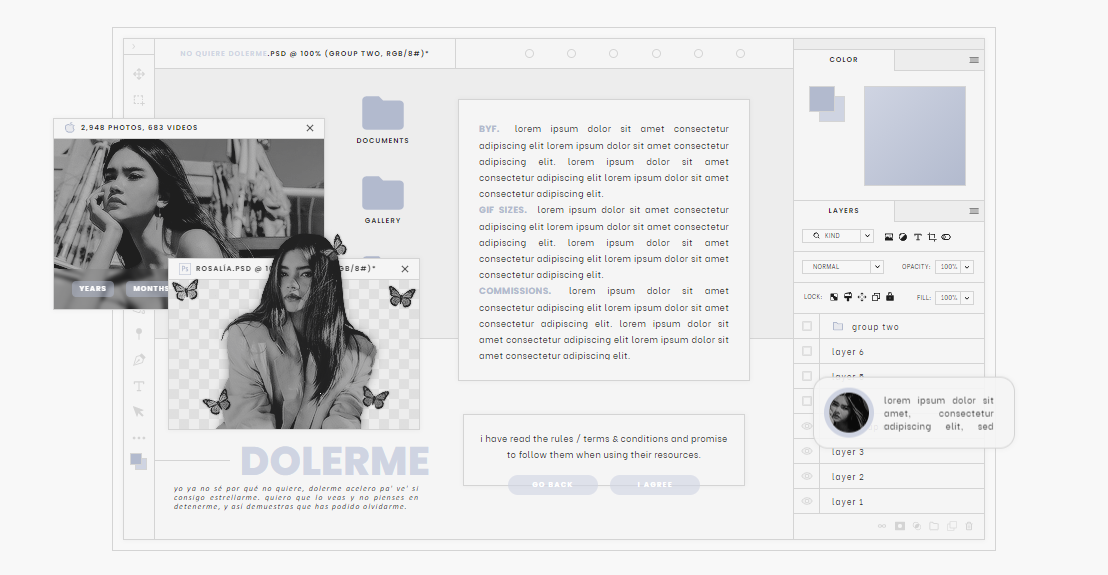Select the Rectangular Marquee tool
This screenshot has height=575, width=1108.
pos(139,100)
